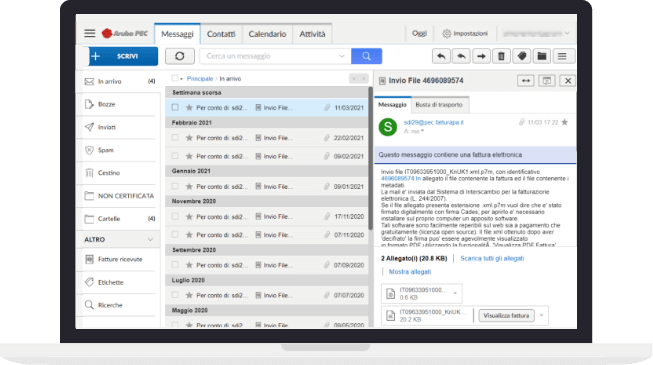Screen dimensions: 653x365
Task: Click the Principale breadcrumb link
Action: coord(200,79)
